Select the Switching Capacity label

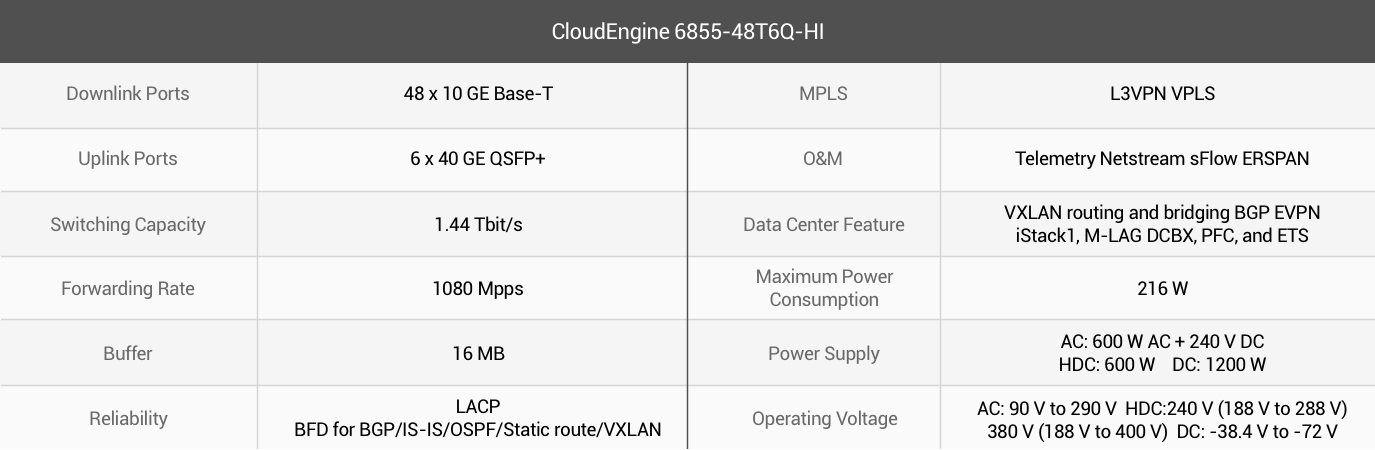(128, 224)
